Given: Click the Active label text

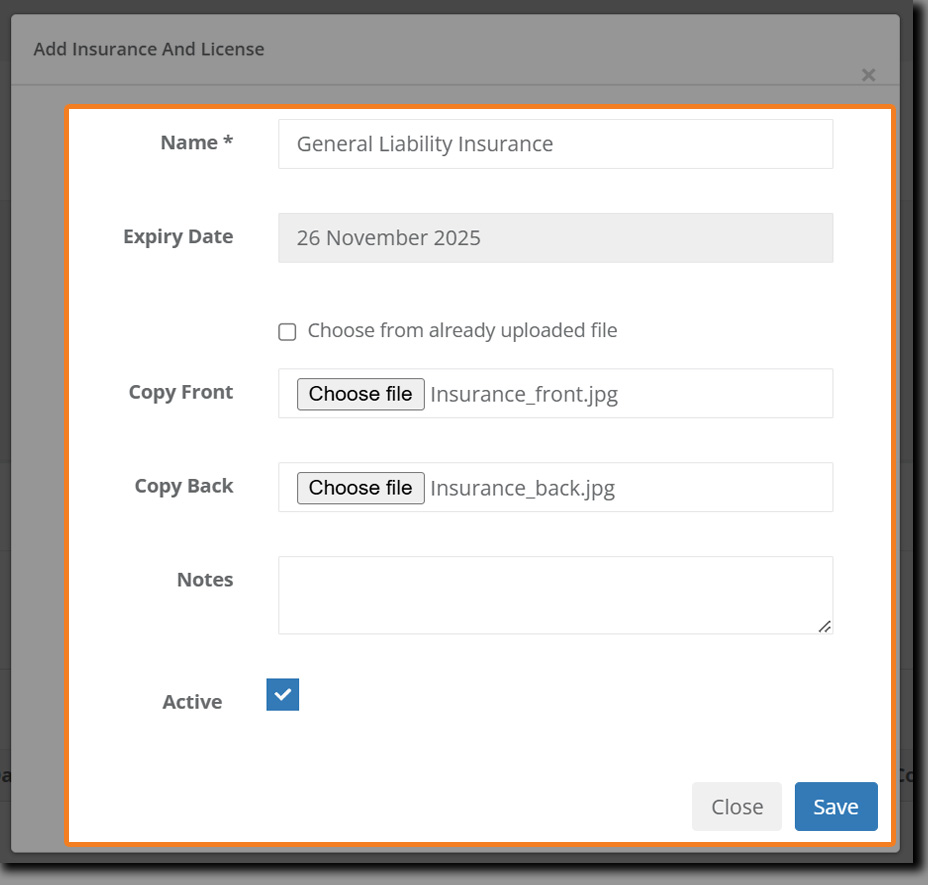Looking at the screenshot, I should click(x=192, y=702).
